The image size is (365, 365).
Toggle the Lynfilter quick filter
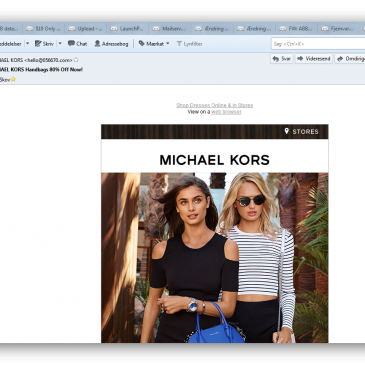pos(189,44)
